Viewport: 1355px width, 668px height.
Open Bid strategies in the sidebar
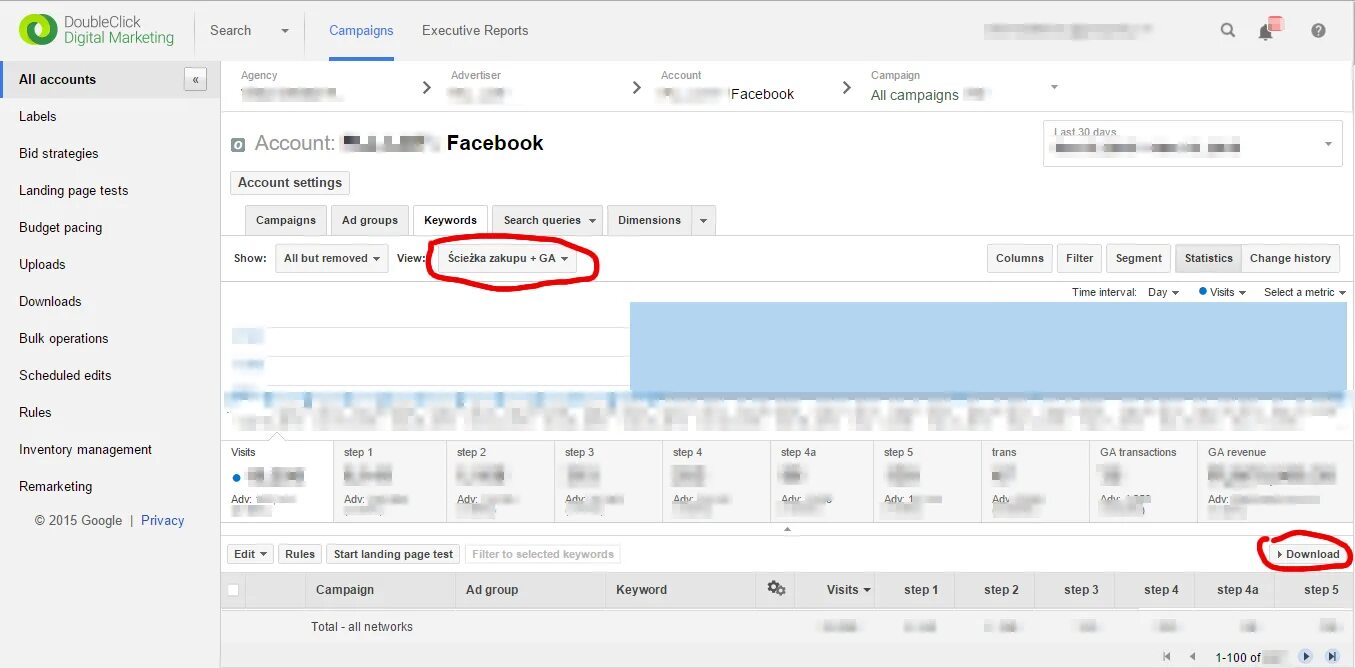click(59, 154)
